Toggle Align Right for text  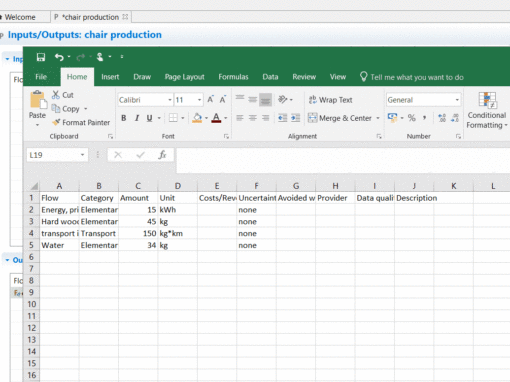click(265, 118)
